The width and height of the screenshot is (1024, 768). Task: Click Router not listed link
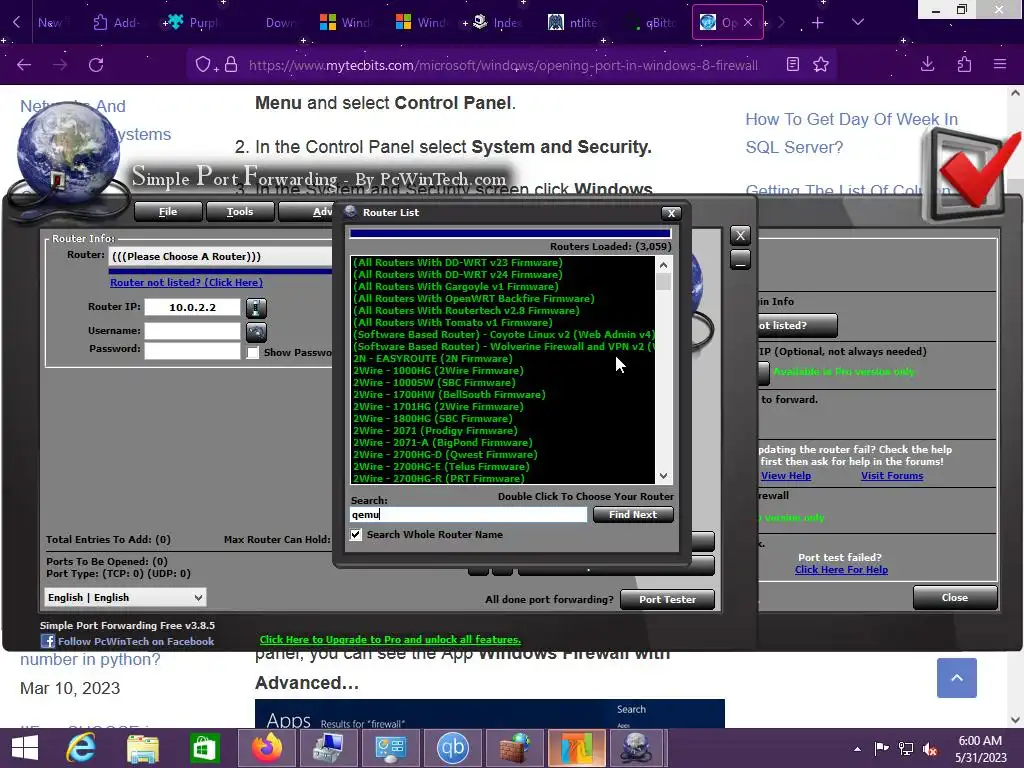[x=186, y=283]
